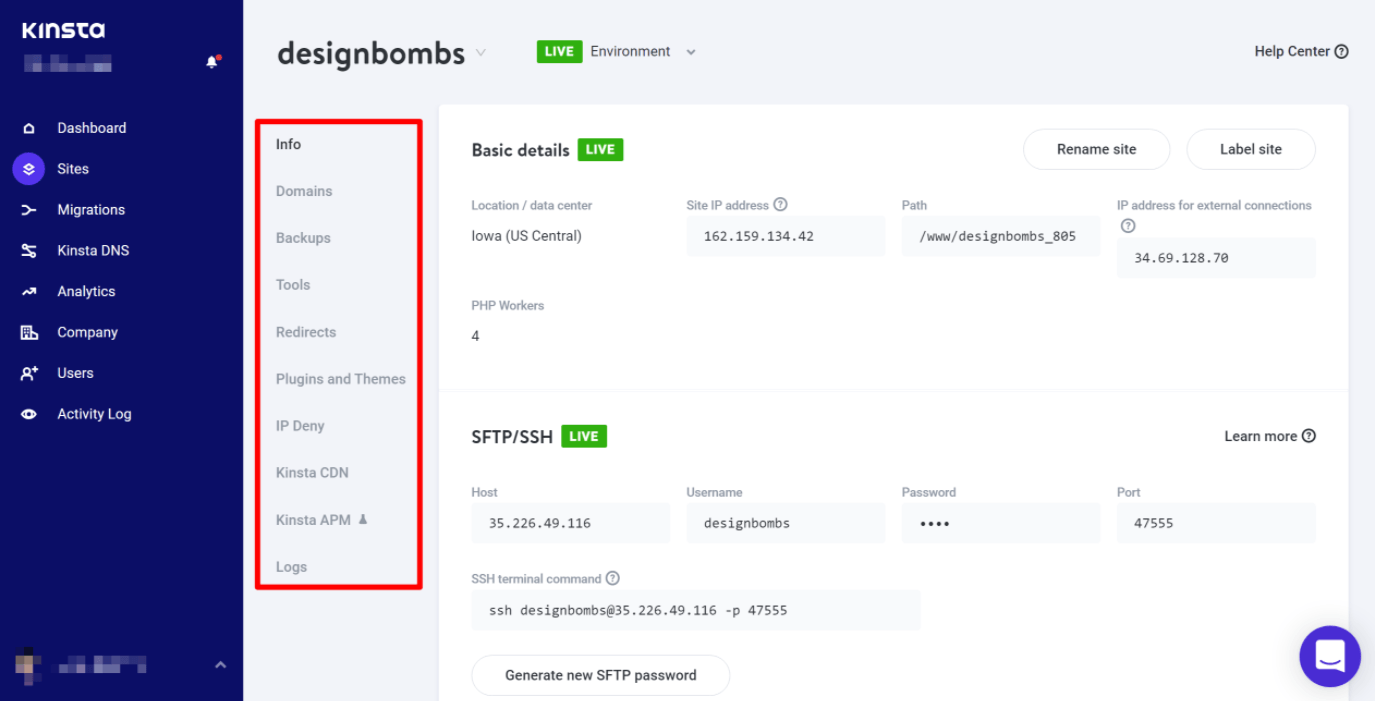This screenshot has width=1375, height=701.
Task: Click the Company building icon
Action: click(29, 333)
